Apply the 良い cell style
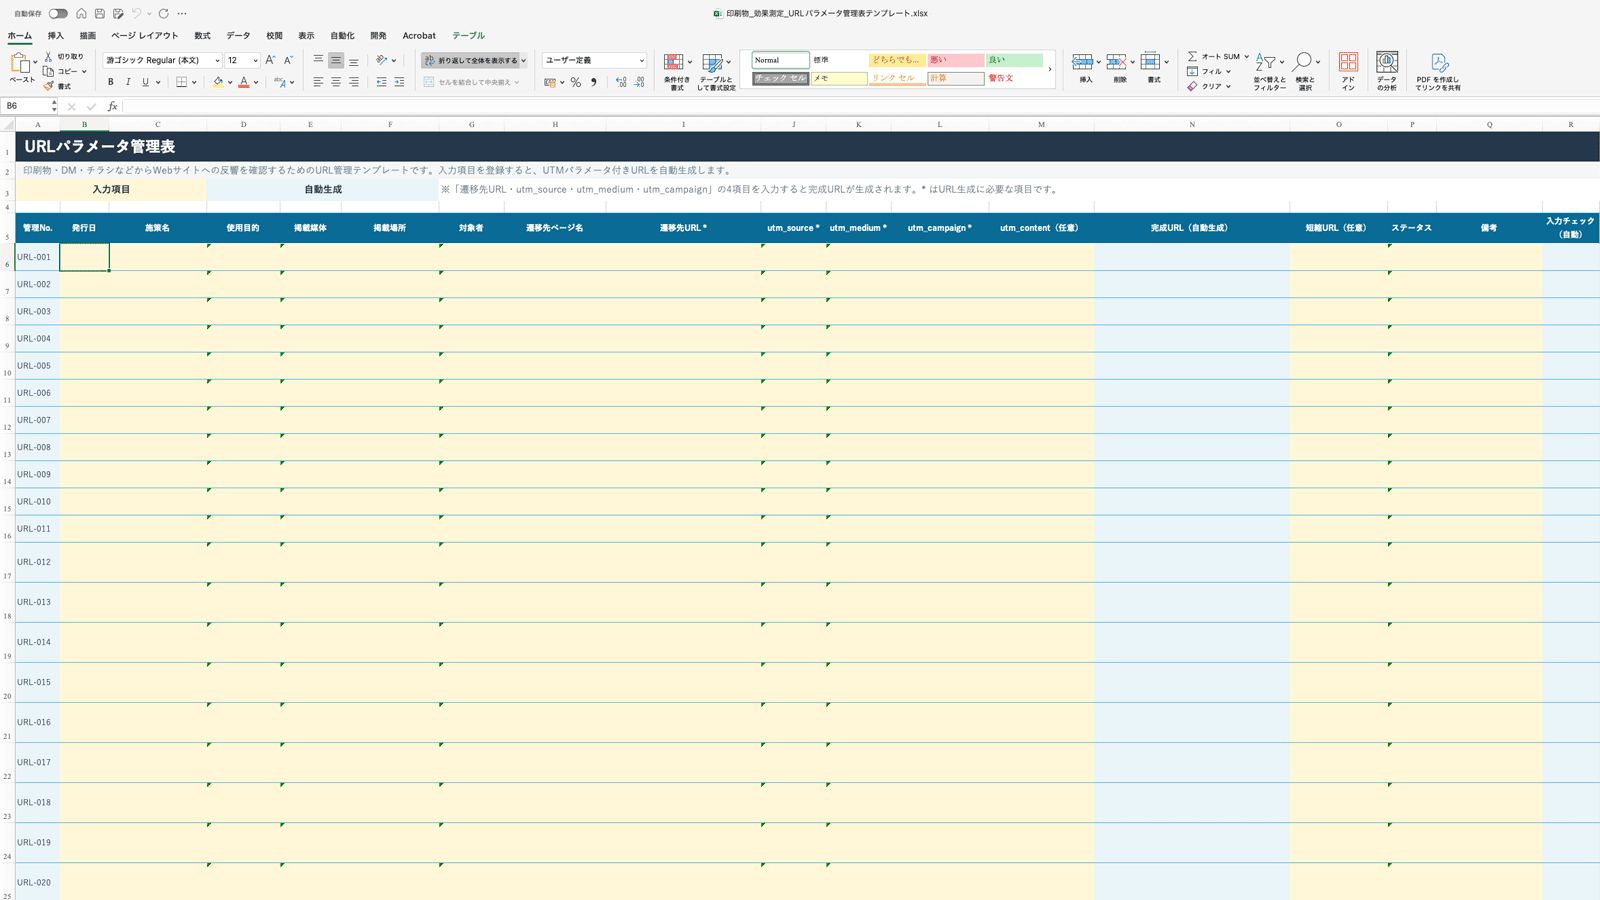1600x900 pixels. [x=1014, y=60]
